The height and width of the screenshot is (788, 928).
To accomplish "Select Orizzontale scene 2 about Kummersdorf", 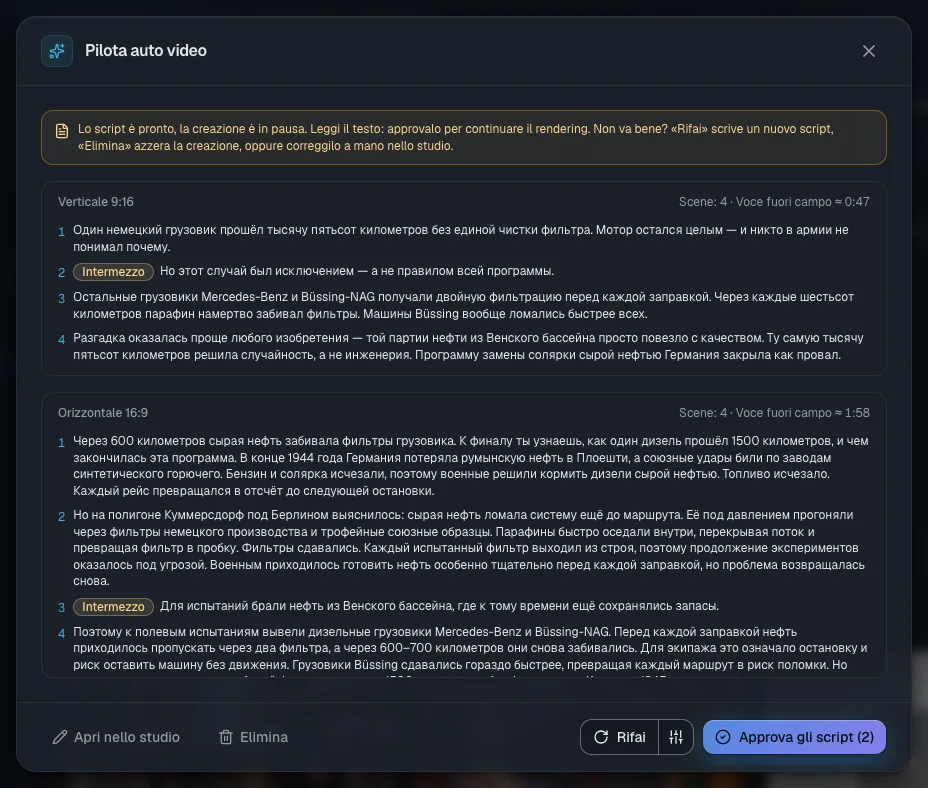I will click(469, 548).
